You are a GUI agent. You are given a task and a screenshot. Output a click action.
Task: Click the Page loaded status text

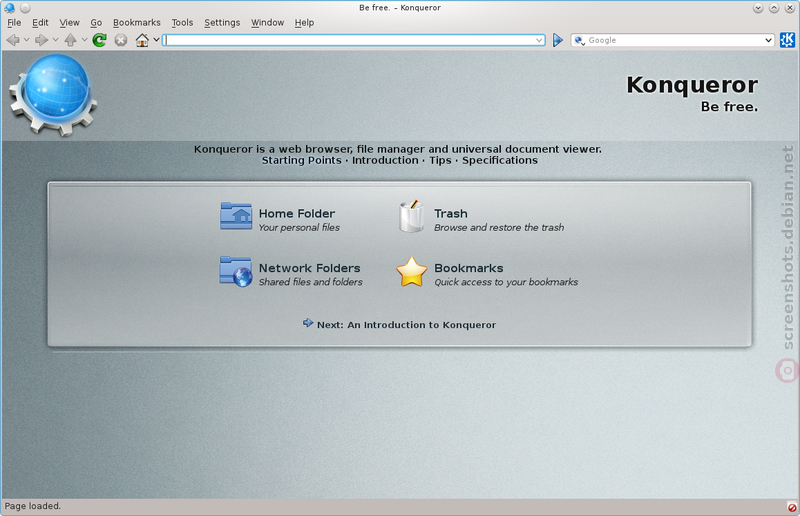(33, 506)
